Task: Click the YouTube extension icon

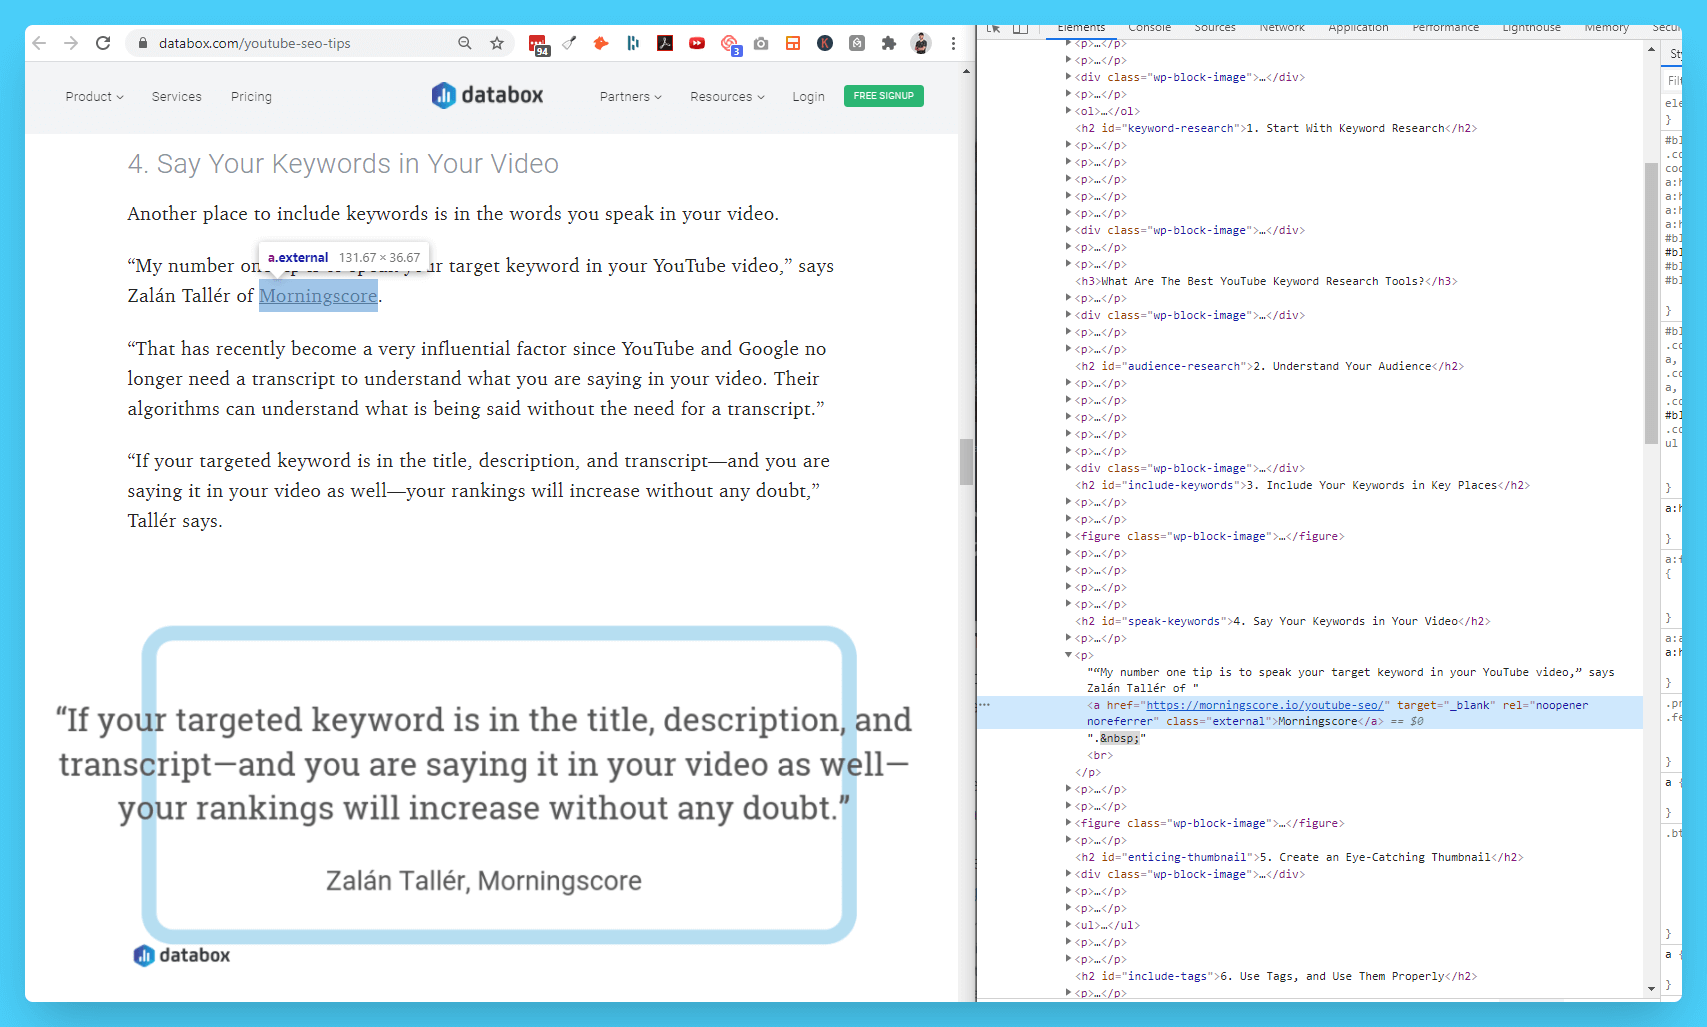Action: click(x=697, y=43)
